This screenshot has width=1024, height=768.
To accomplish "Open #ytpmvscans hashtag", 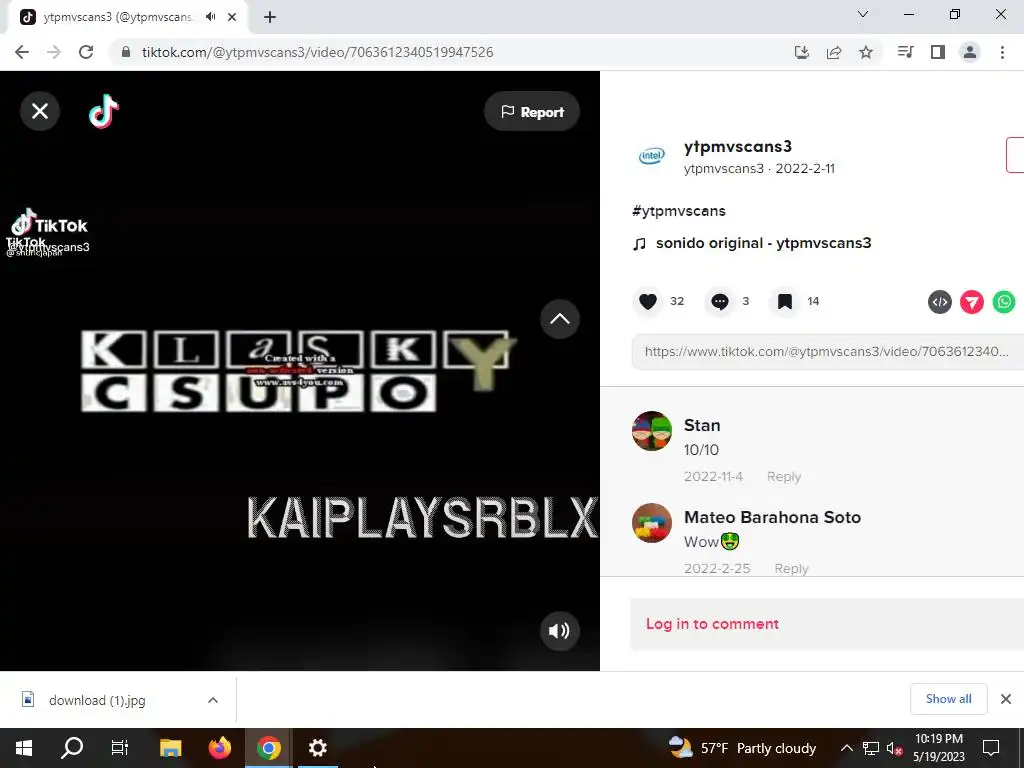I will pyautogui.click(x=679, y=211).
